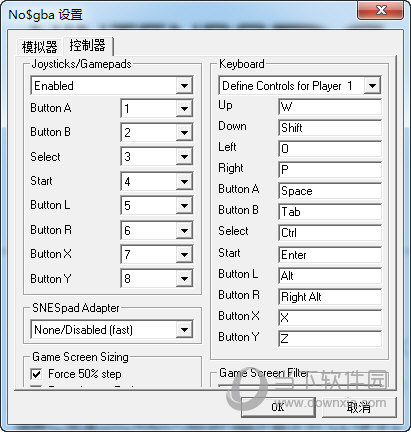411x432 pixels.
Task: Open joystick Button R dropdown showing 6
Action: [x=157, y=230]
